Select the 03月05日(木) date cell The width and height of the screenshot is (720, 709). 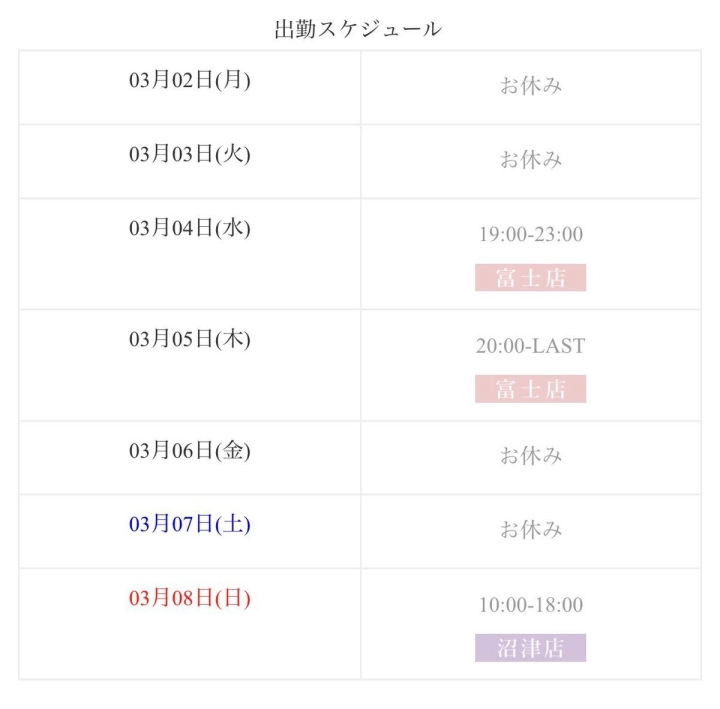(x=190, y=339)
